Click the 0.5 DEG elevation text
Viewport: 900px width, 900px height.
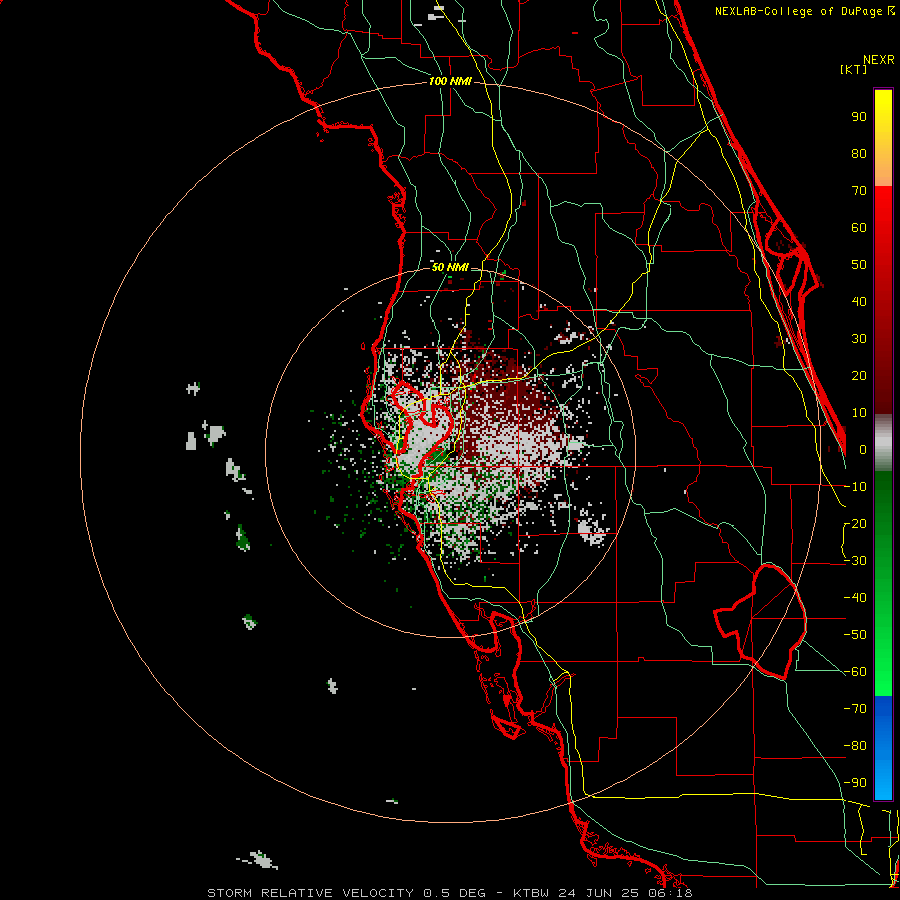454,893
